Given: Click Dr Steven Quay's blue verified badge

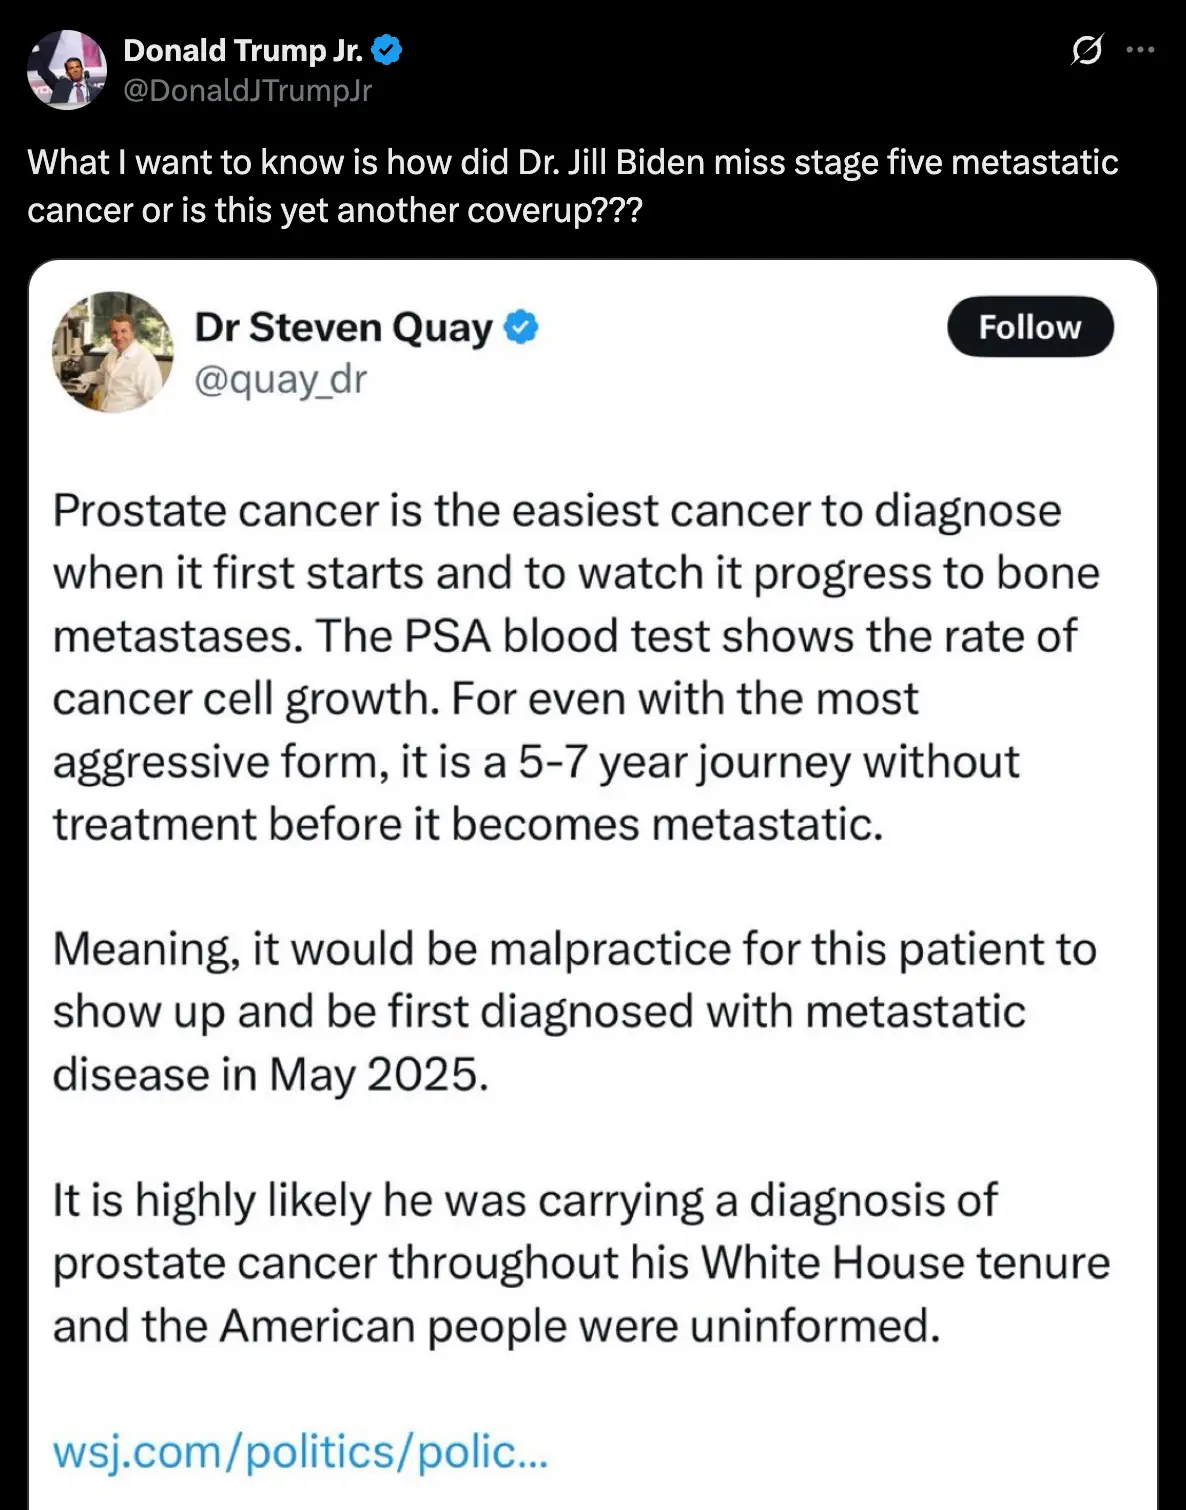Looking at the screenshot, I should pos(520,327).
